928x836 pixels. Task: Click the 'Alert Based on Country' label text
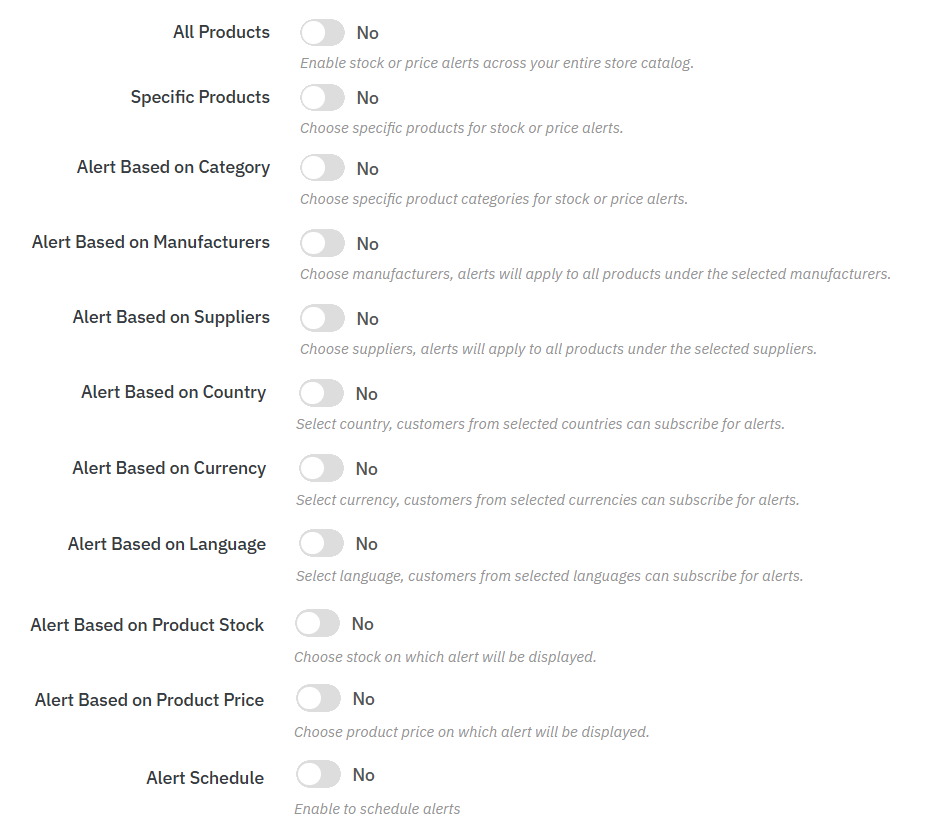[173, 392]
